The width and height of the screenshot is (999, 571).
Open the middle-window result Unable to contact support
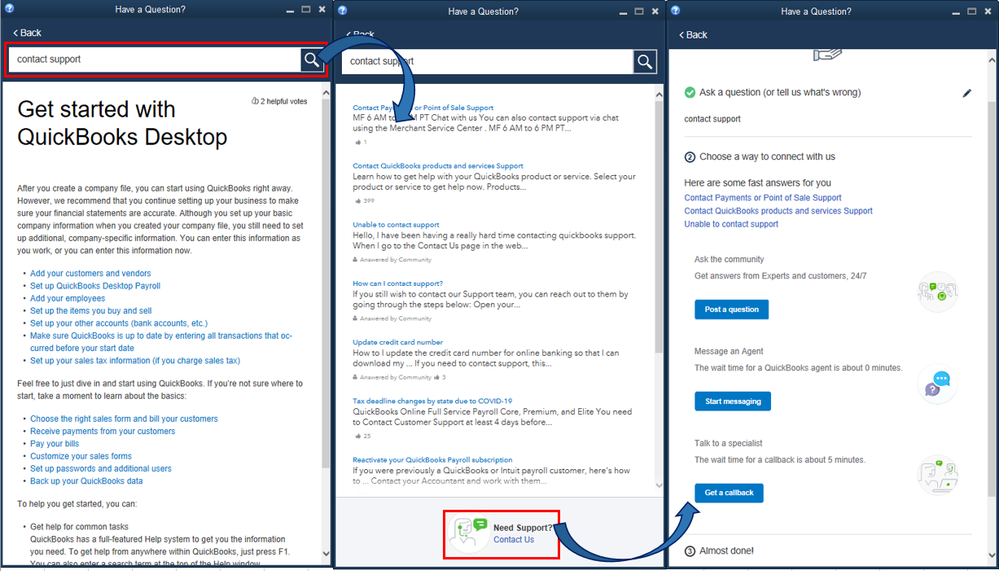tap(396, 224)
